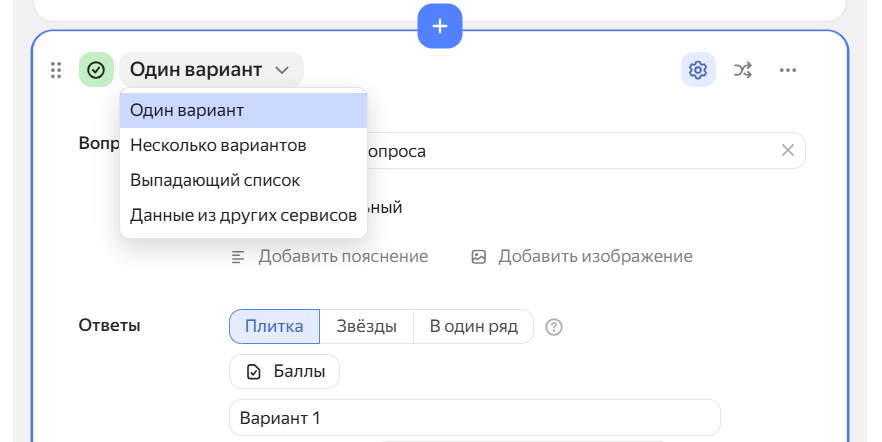This screenshot has height=442, width=882.
Task: Grab the six-dot drag handle of the question
Action: click(x=56, y=70)
